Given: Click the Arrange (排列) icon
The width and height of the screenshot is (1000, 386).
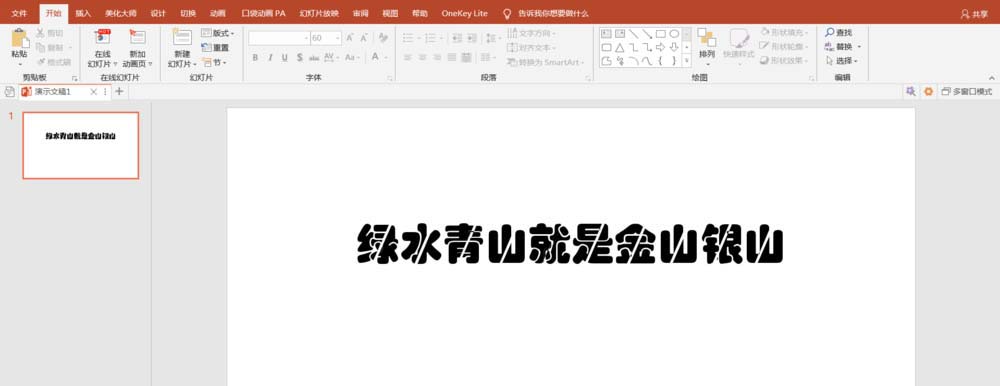Looking at the screenshot, I should (x=707, y=38).
